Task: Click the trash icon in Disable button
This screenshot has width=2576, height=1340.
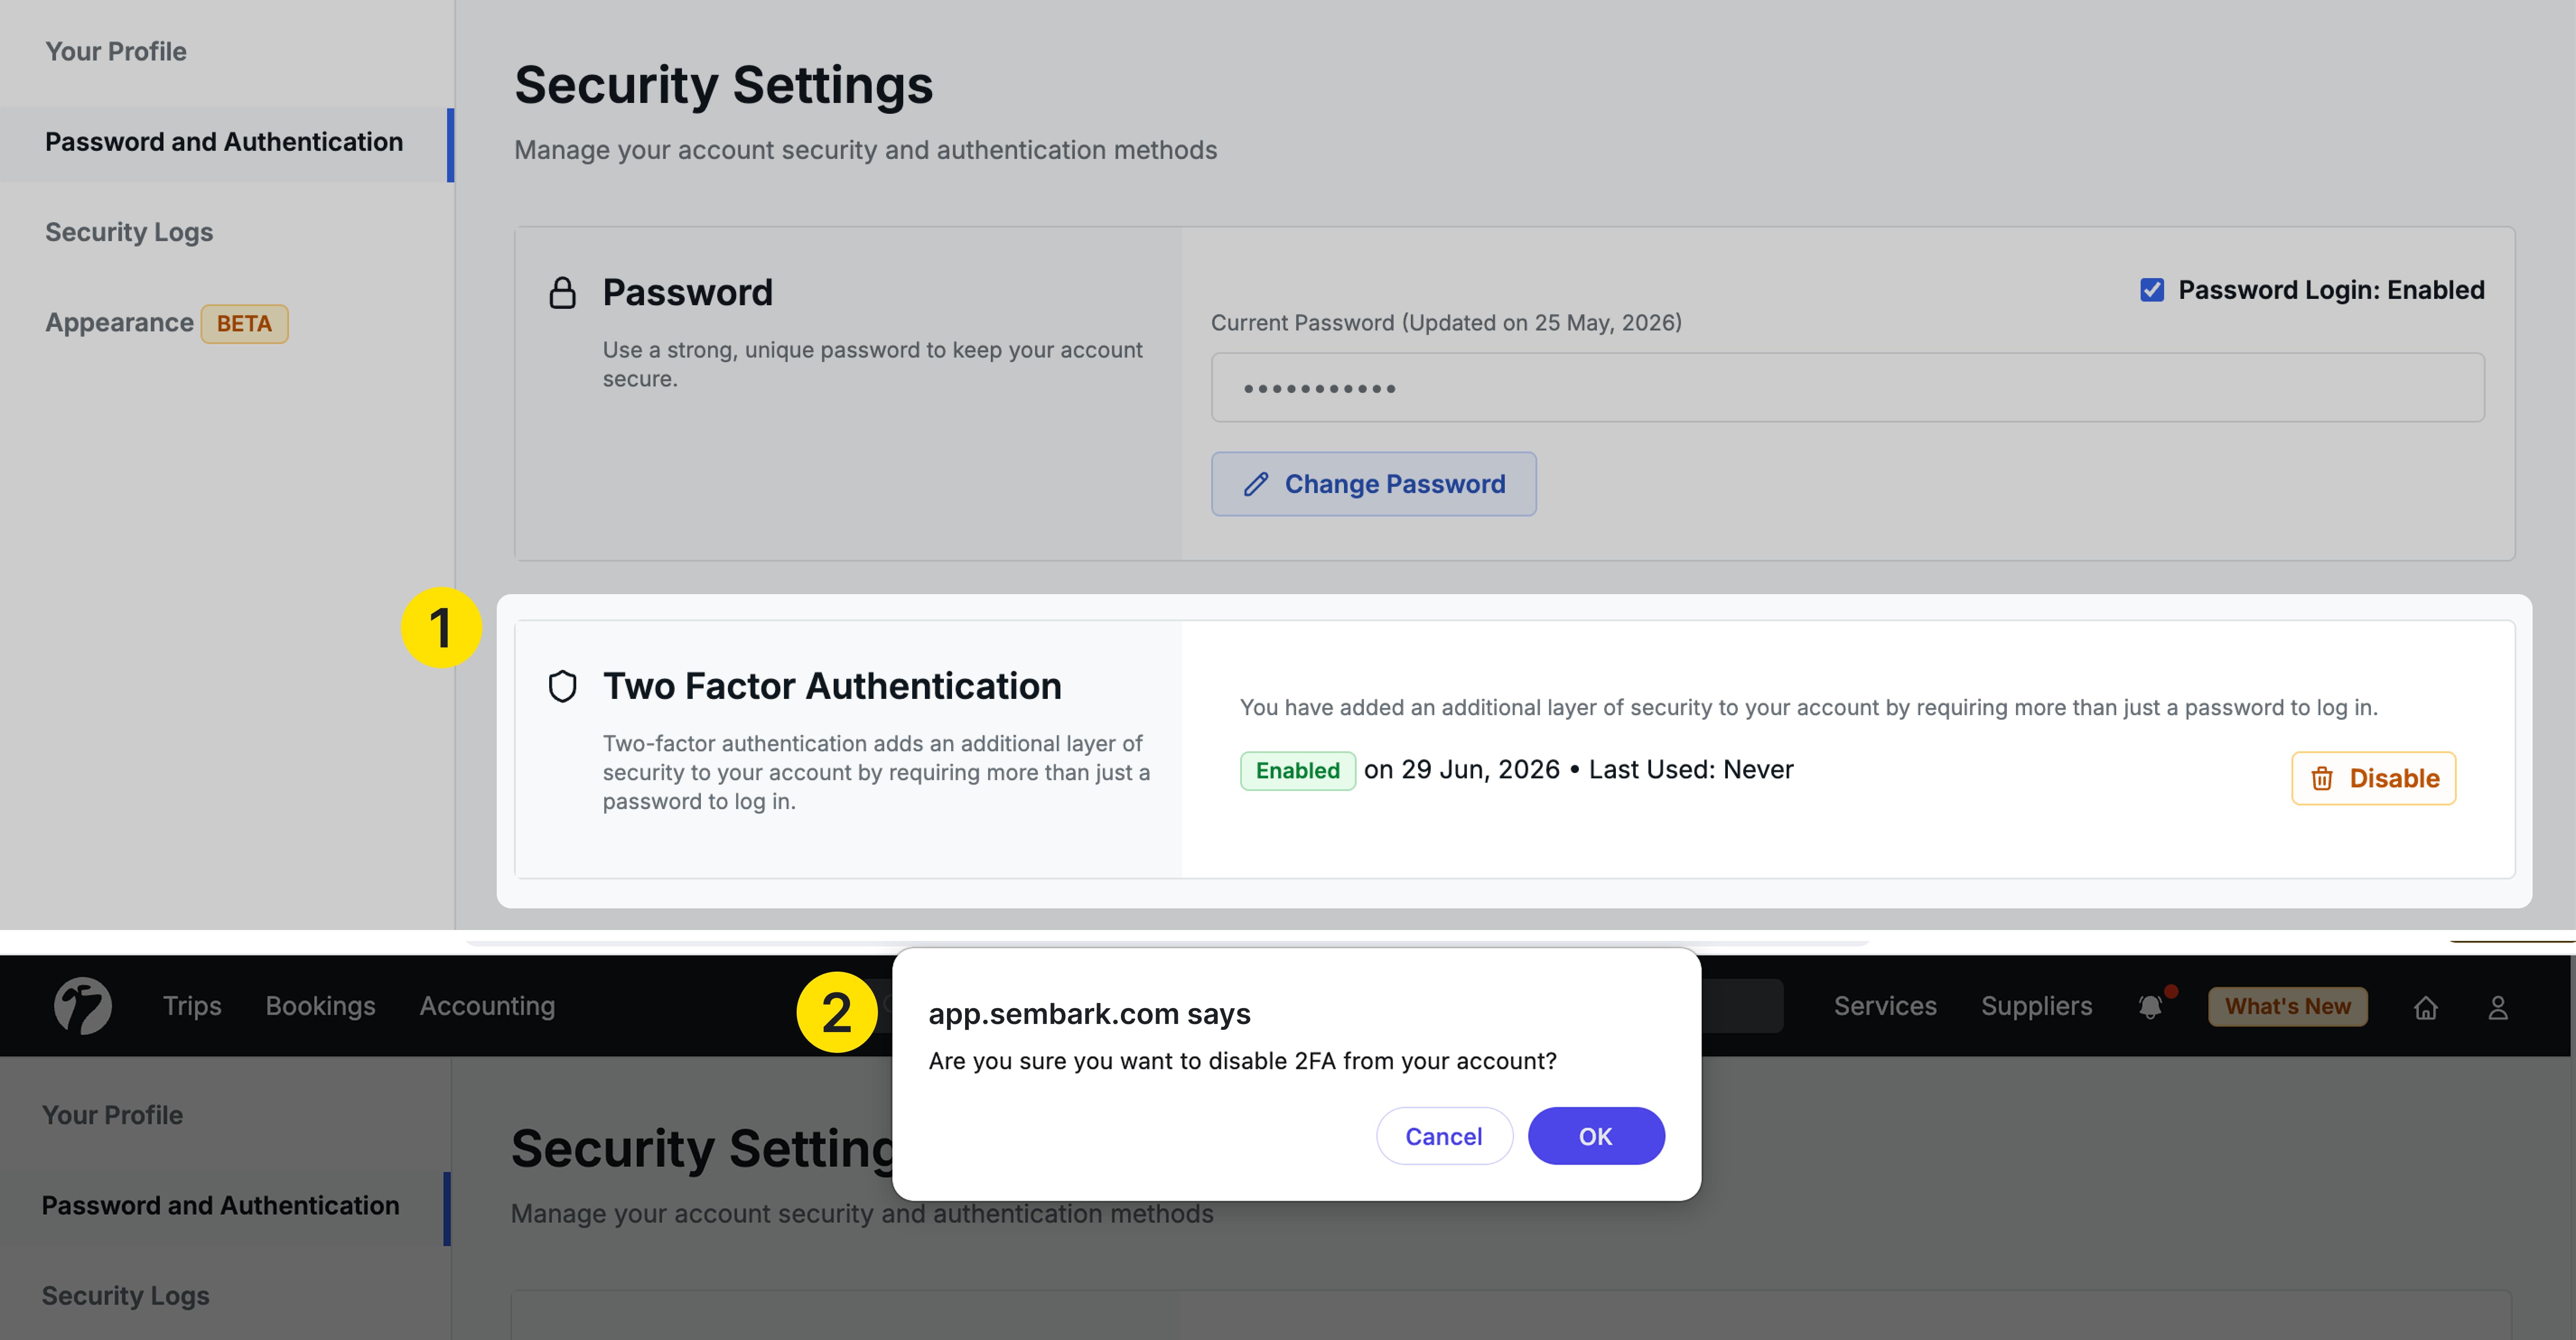Action: 2322,778
